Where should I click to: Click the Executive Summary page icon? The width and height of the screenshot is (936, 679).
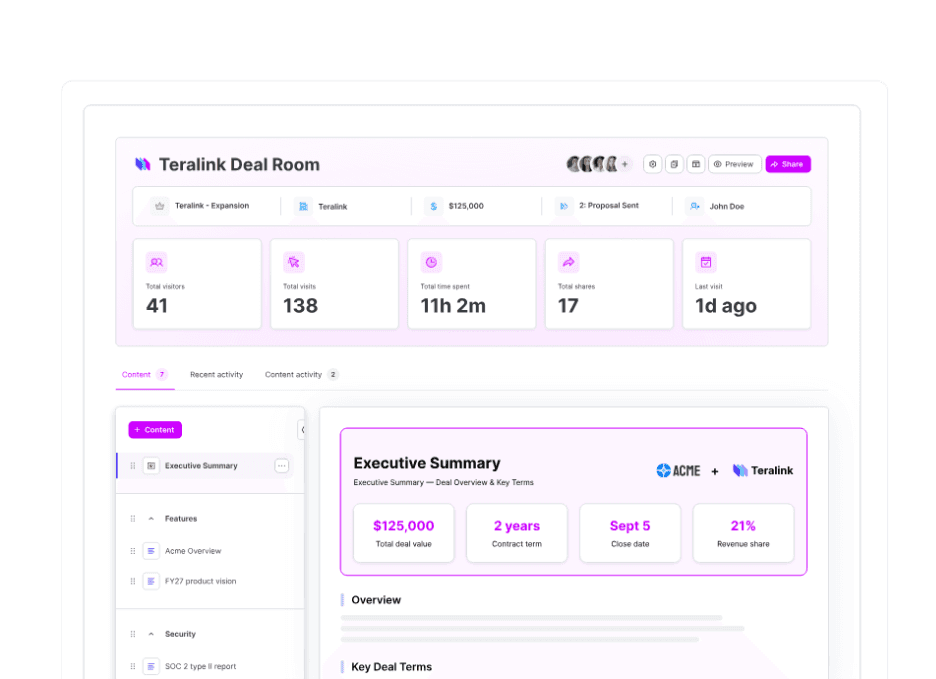tap(151, 466)
